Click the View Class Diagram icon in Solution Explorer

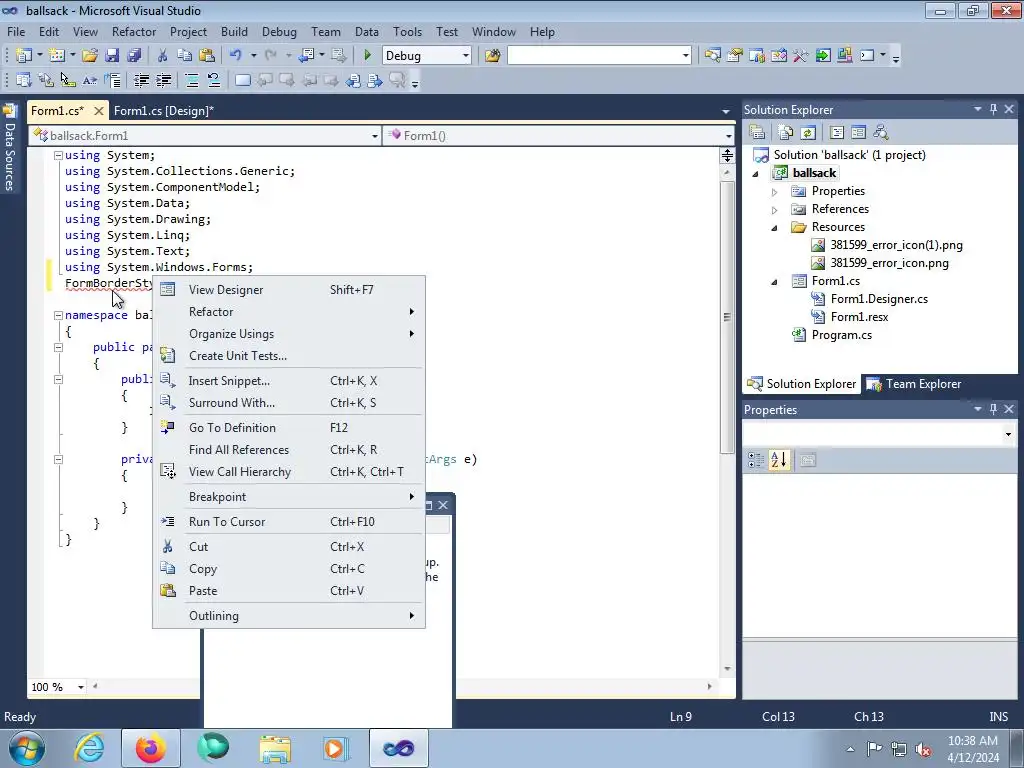pyautogui.click(x=880, y=133)
